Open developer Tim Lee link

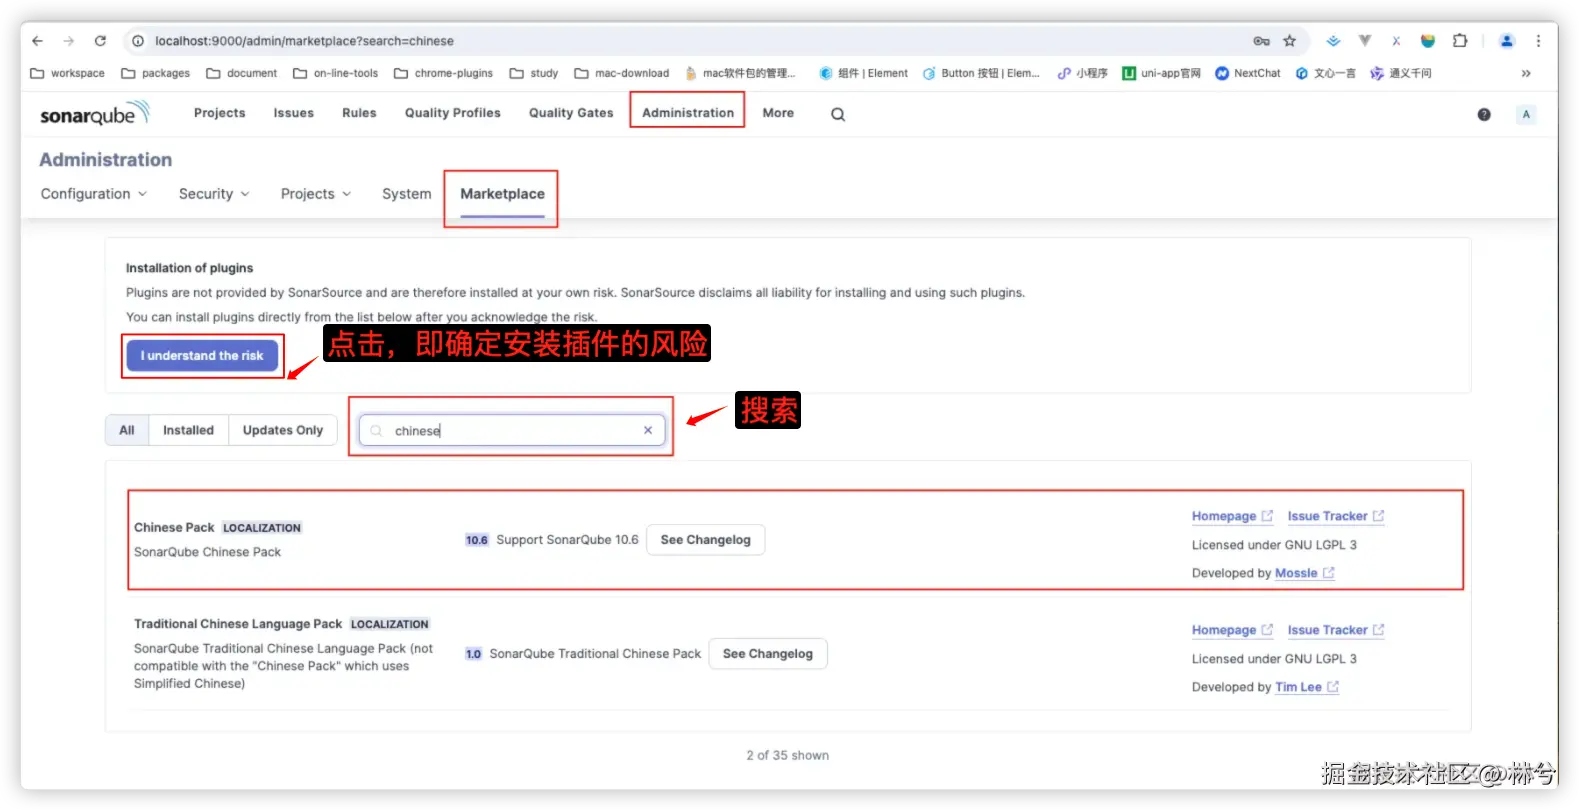(1307, 687)
